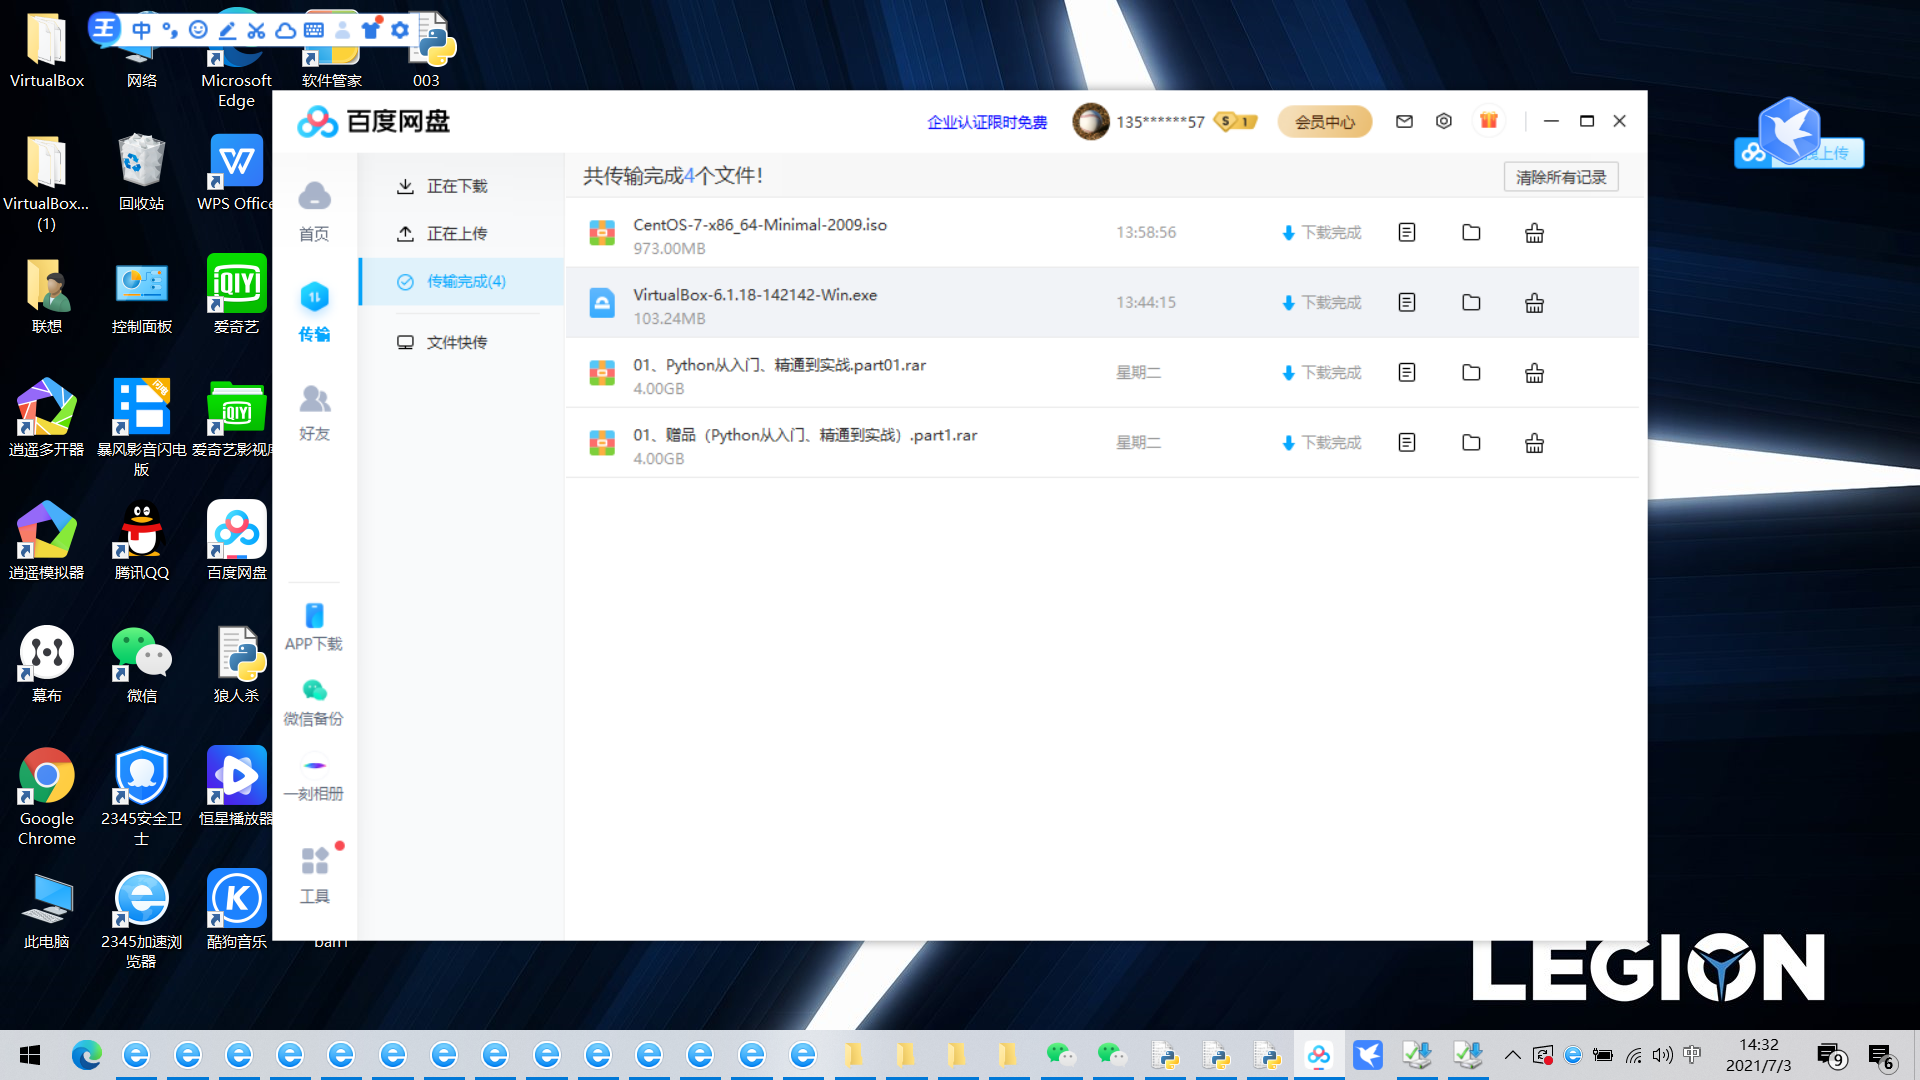Switch to 正在下载 downloading list
The image size is (1920, 1080).
(x=442, y=186)
